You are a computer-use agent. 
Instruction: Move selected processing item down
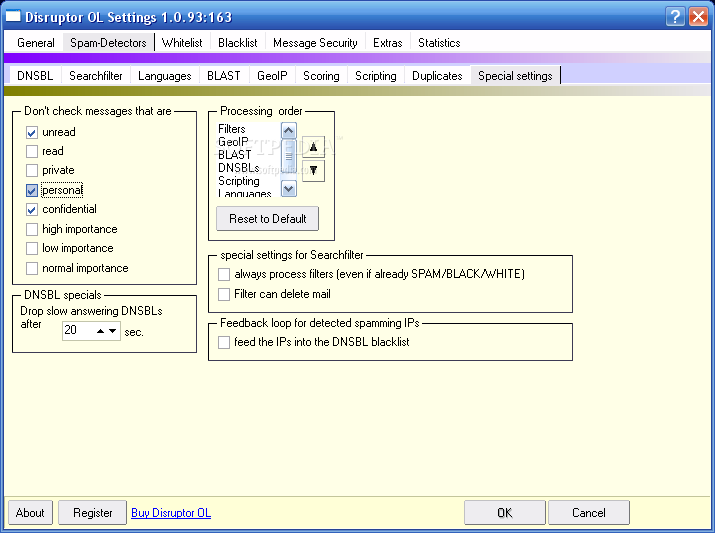point(313,171)
